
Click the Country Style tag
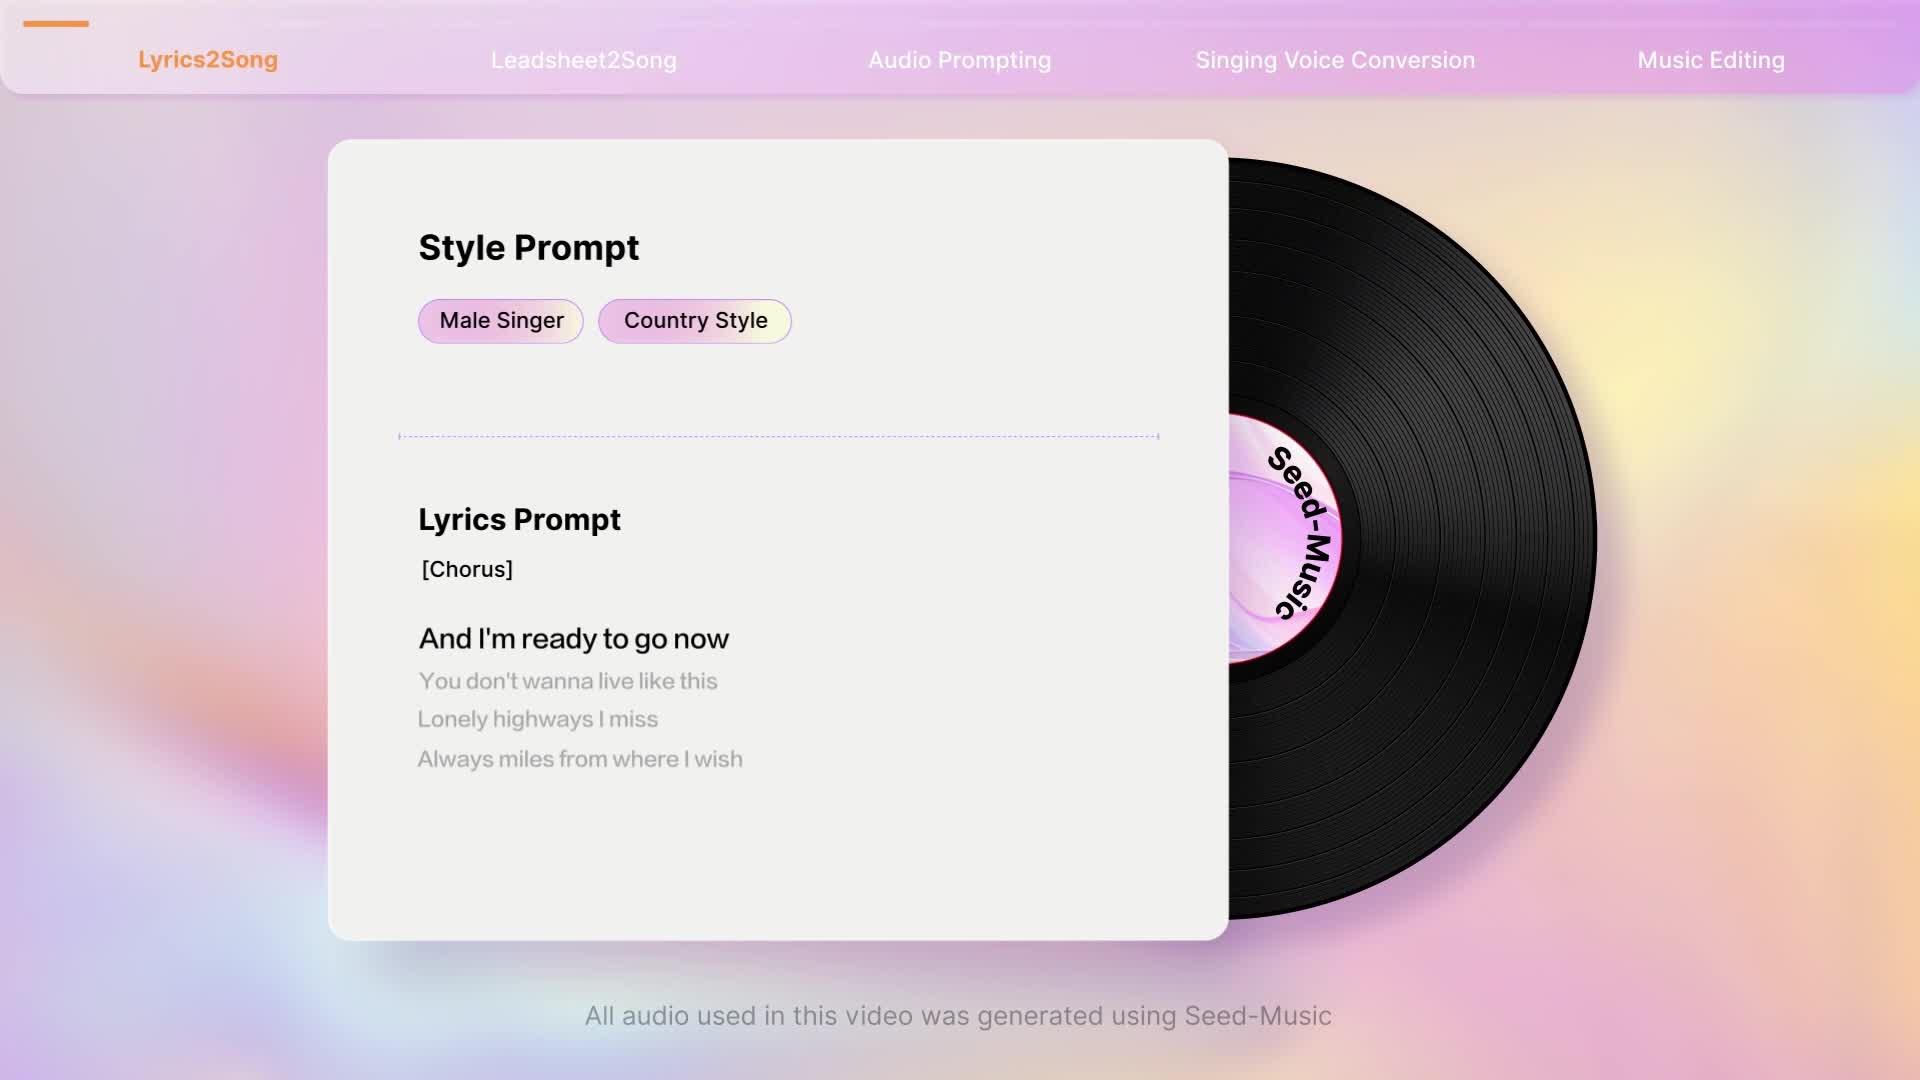[695, 321]
